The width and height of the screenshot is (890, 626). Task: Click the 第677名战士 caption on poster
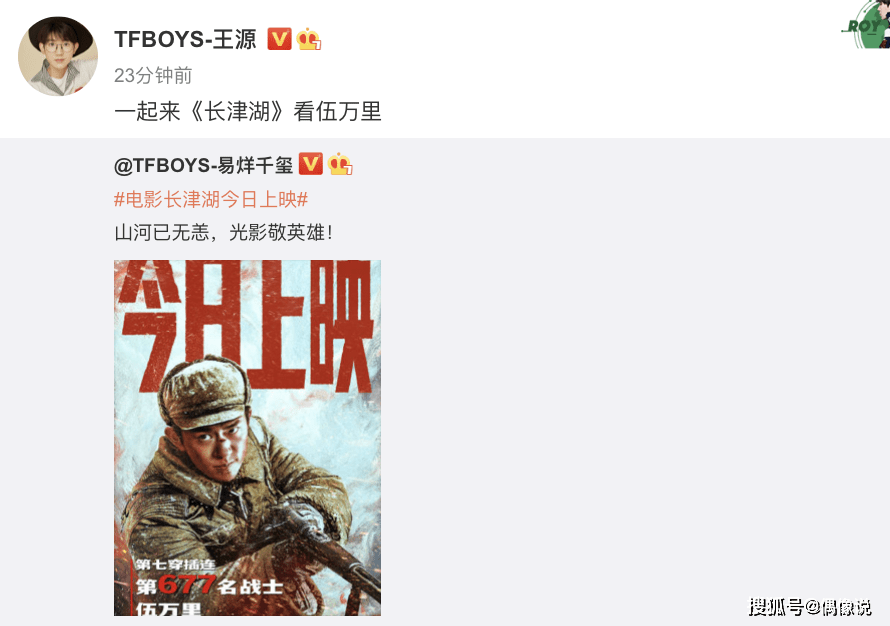point(209,585)
